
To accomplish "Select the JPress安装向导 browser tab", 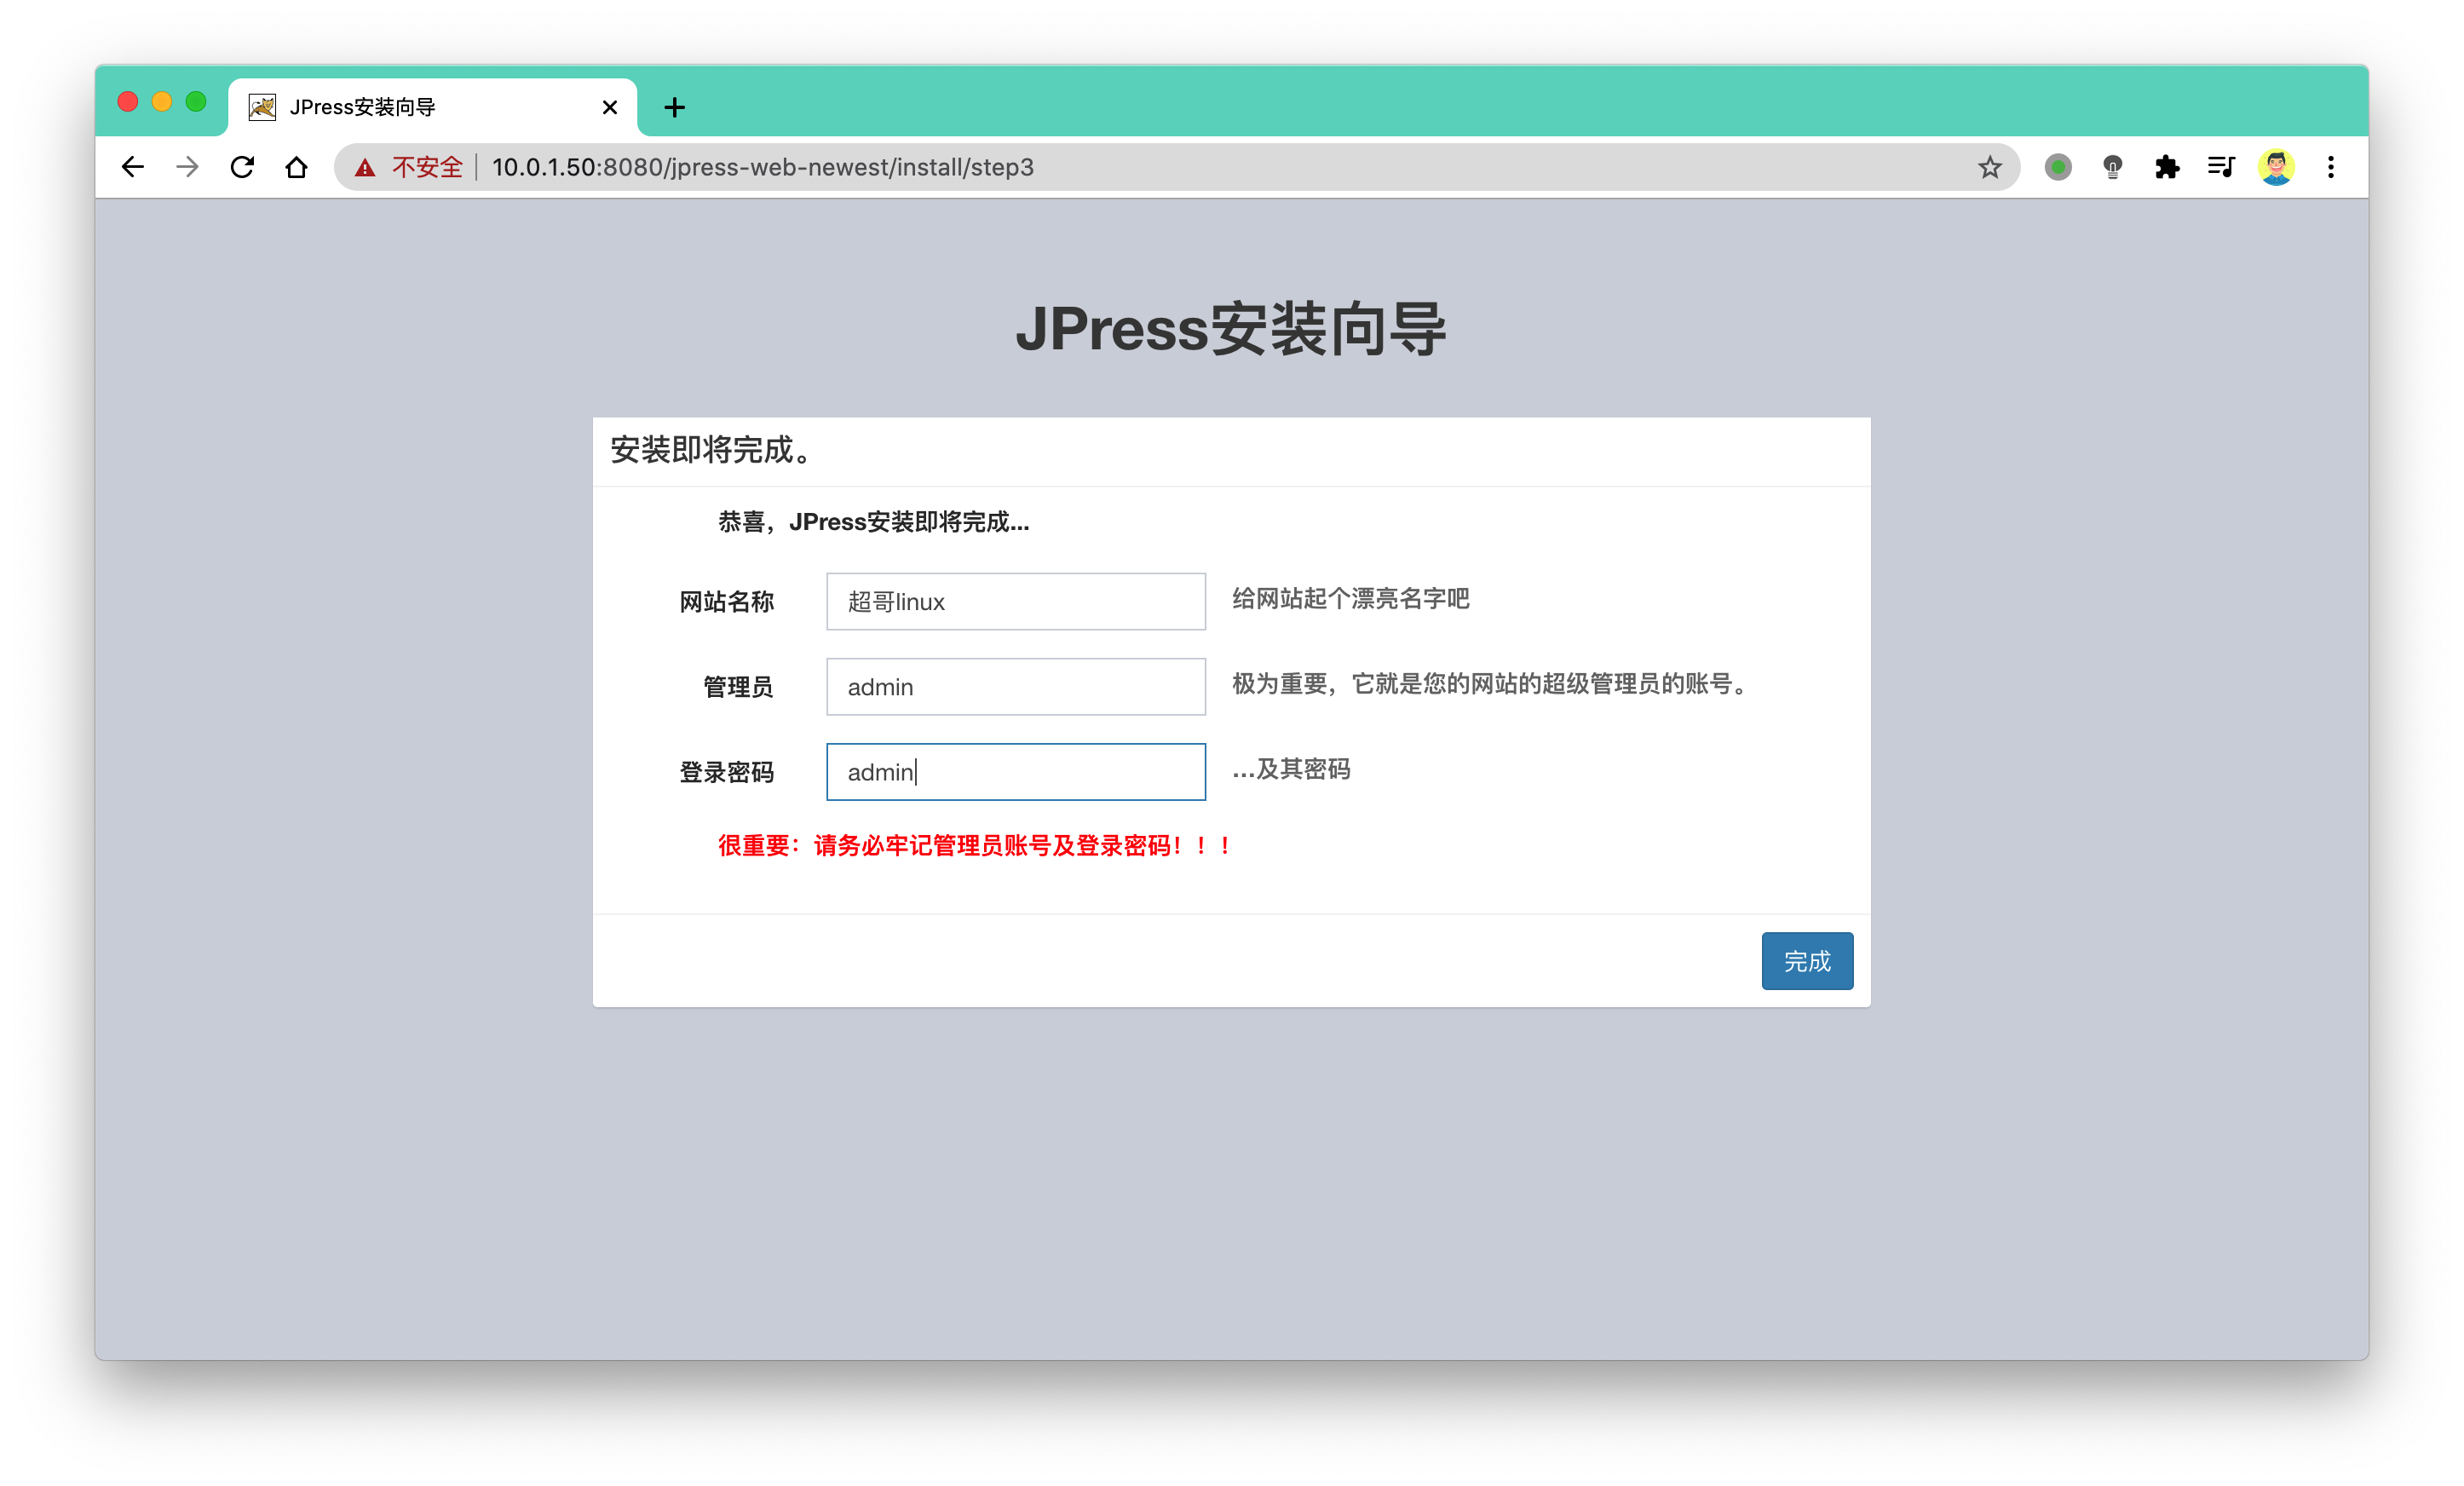I will (432, 107).
